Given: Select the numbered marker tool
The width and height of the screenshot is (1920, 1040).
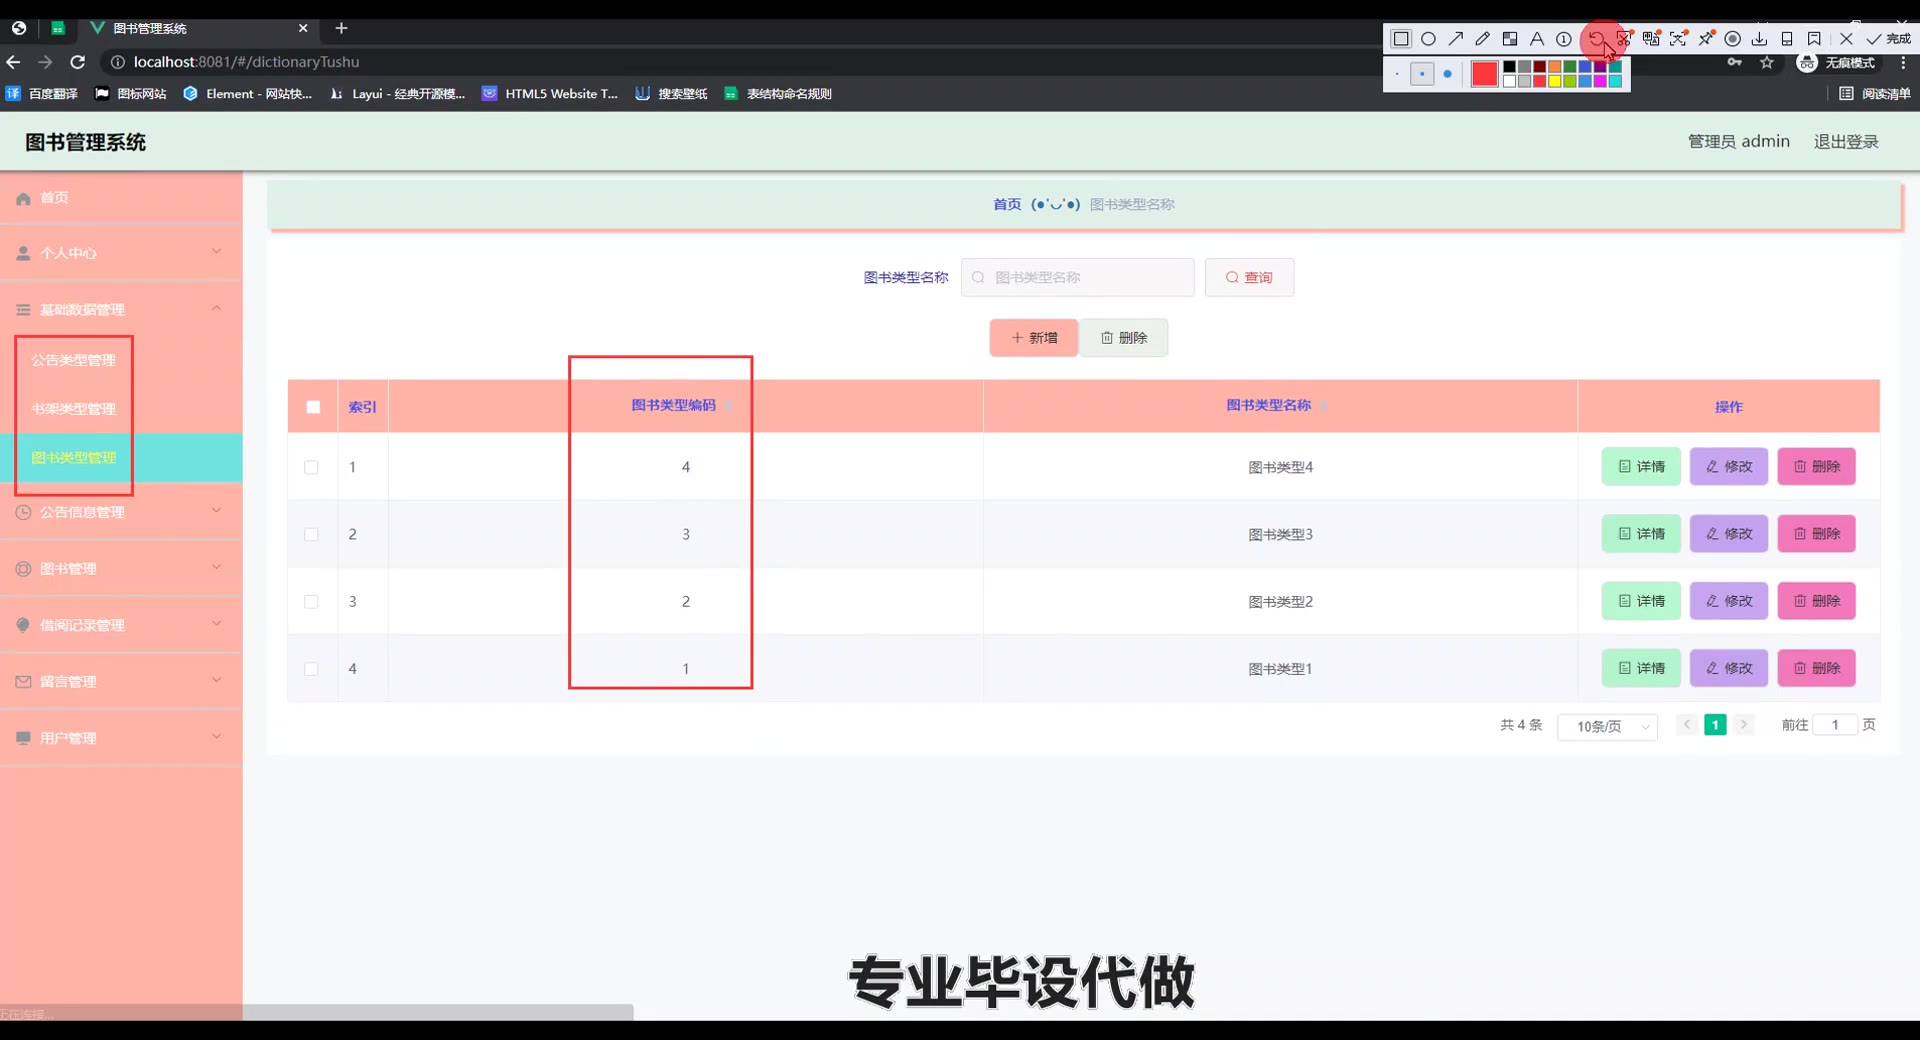Looking at the screenshot, I should click(1564, 39).
